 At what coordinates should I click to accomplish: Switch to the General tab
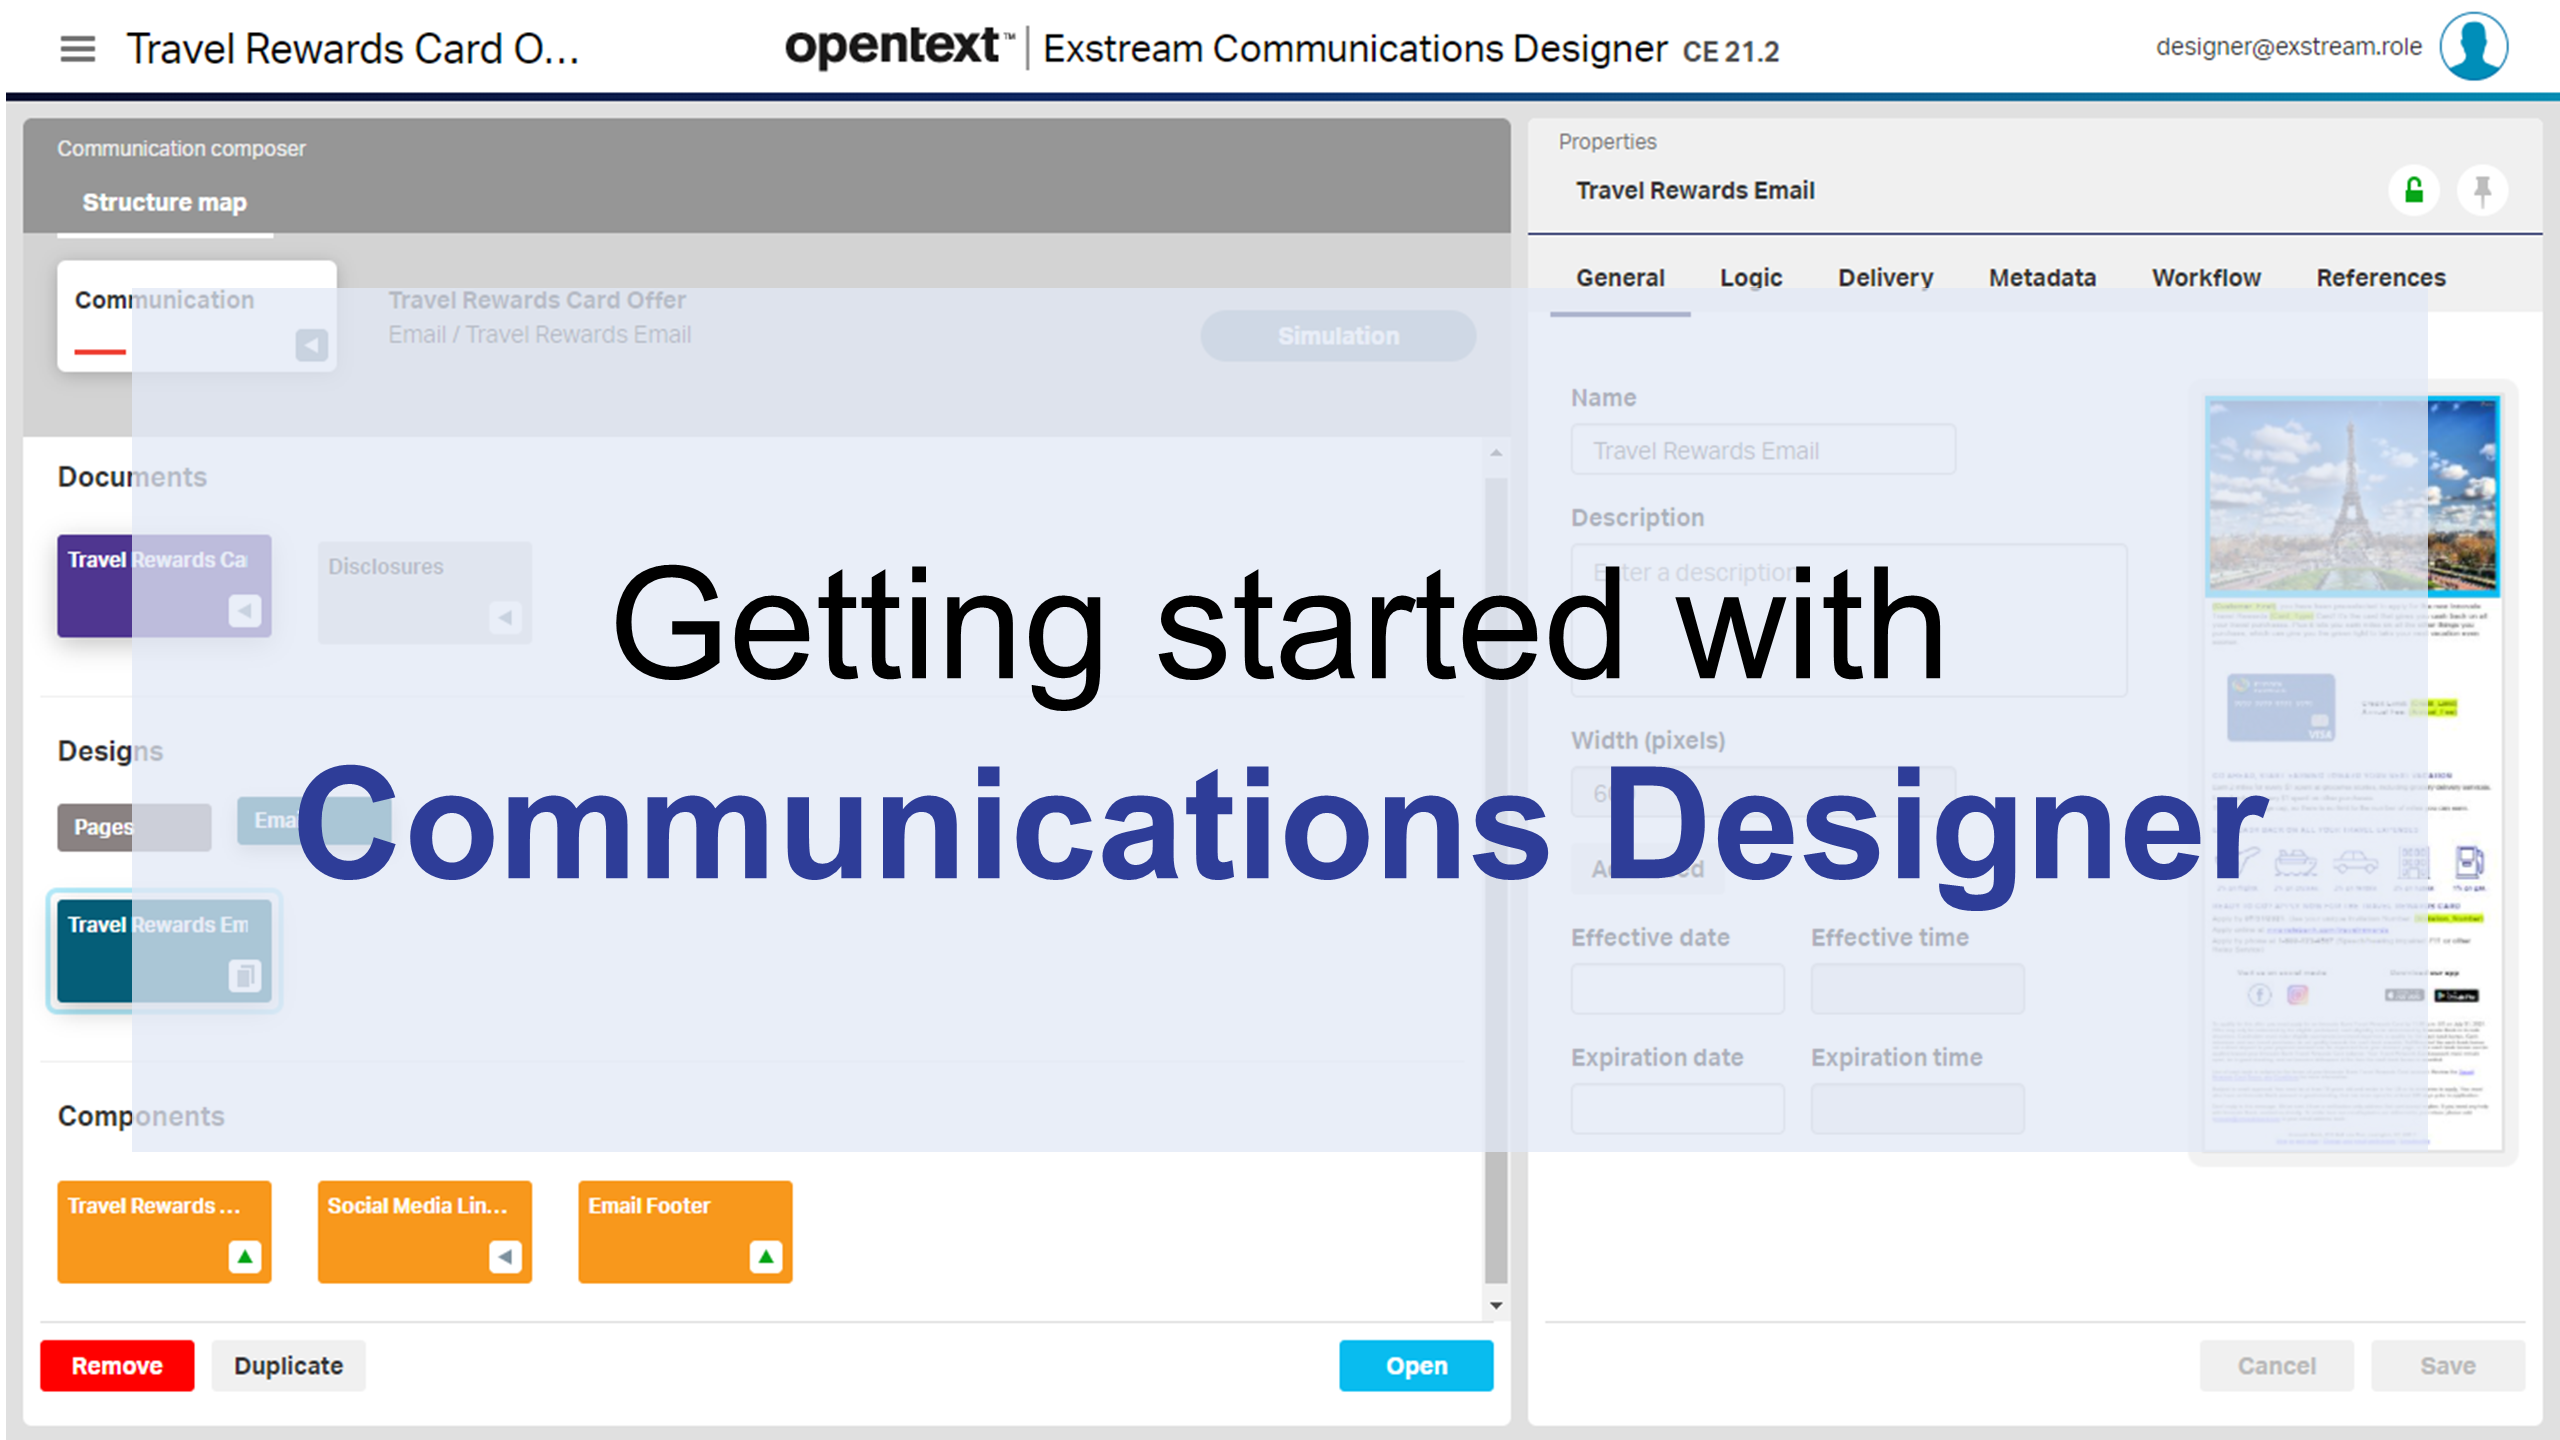pos(1620,278)
